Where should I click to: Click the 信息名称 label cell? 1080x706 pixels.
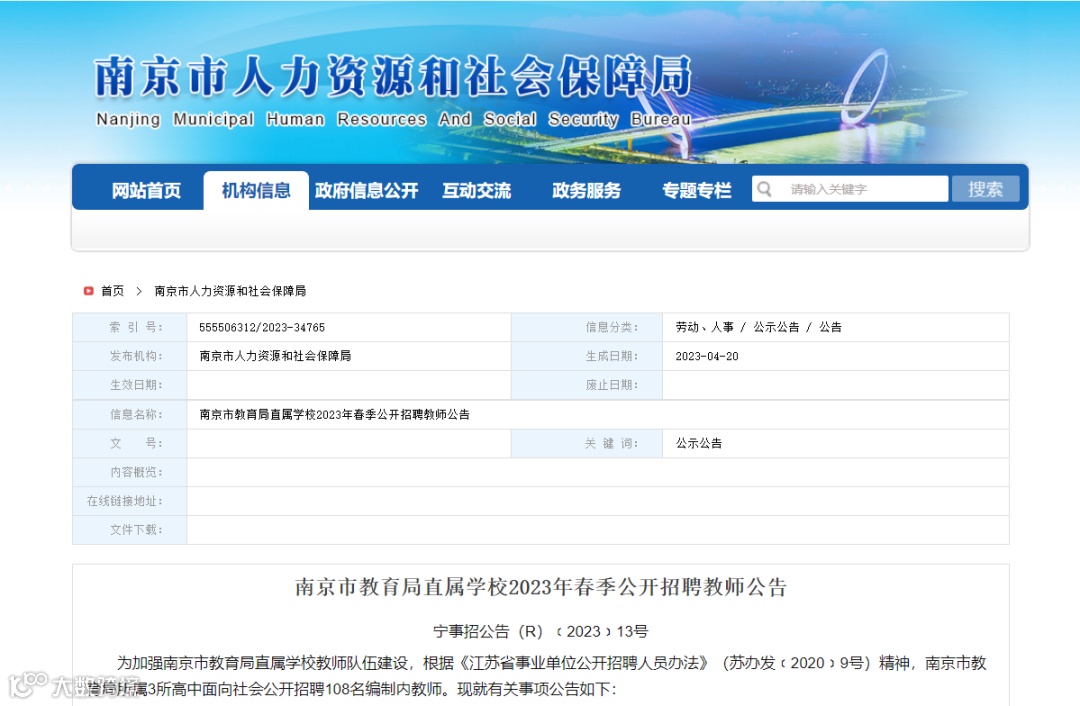[x=130, y=415]
